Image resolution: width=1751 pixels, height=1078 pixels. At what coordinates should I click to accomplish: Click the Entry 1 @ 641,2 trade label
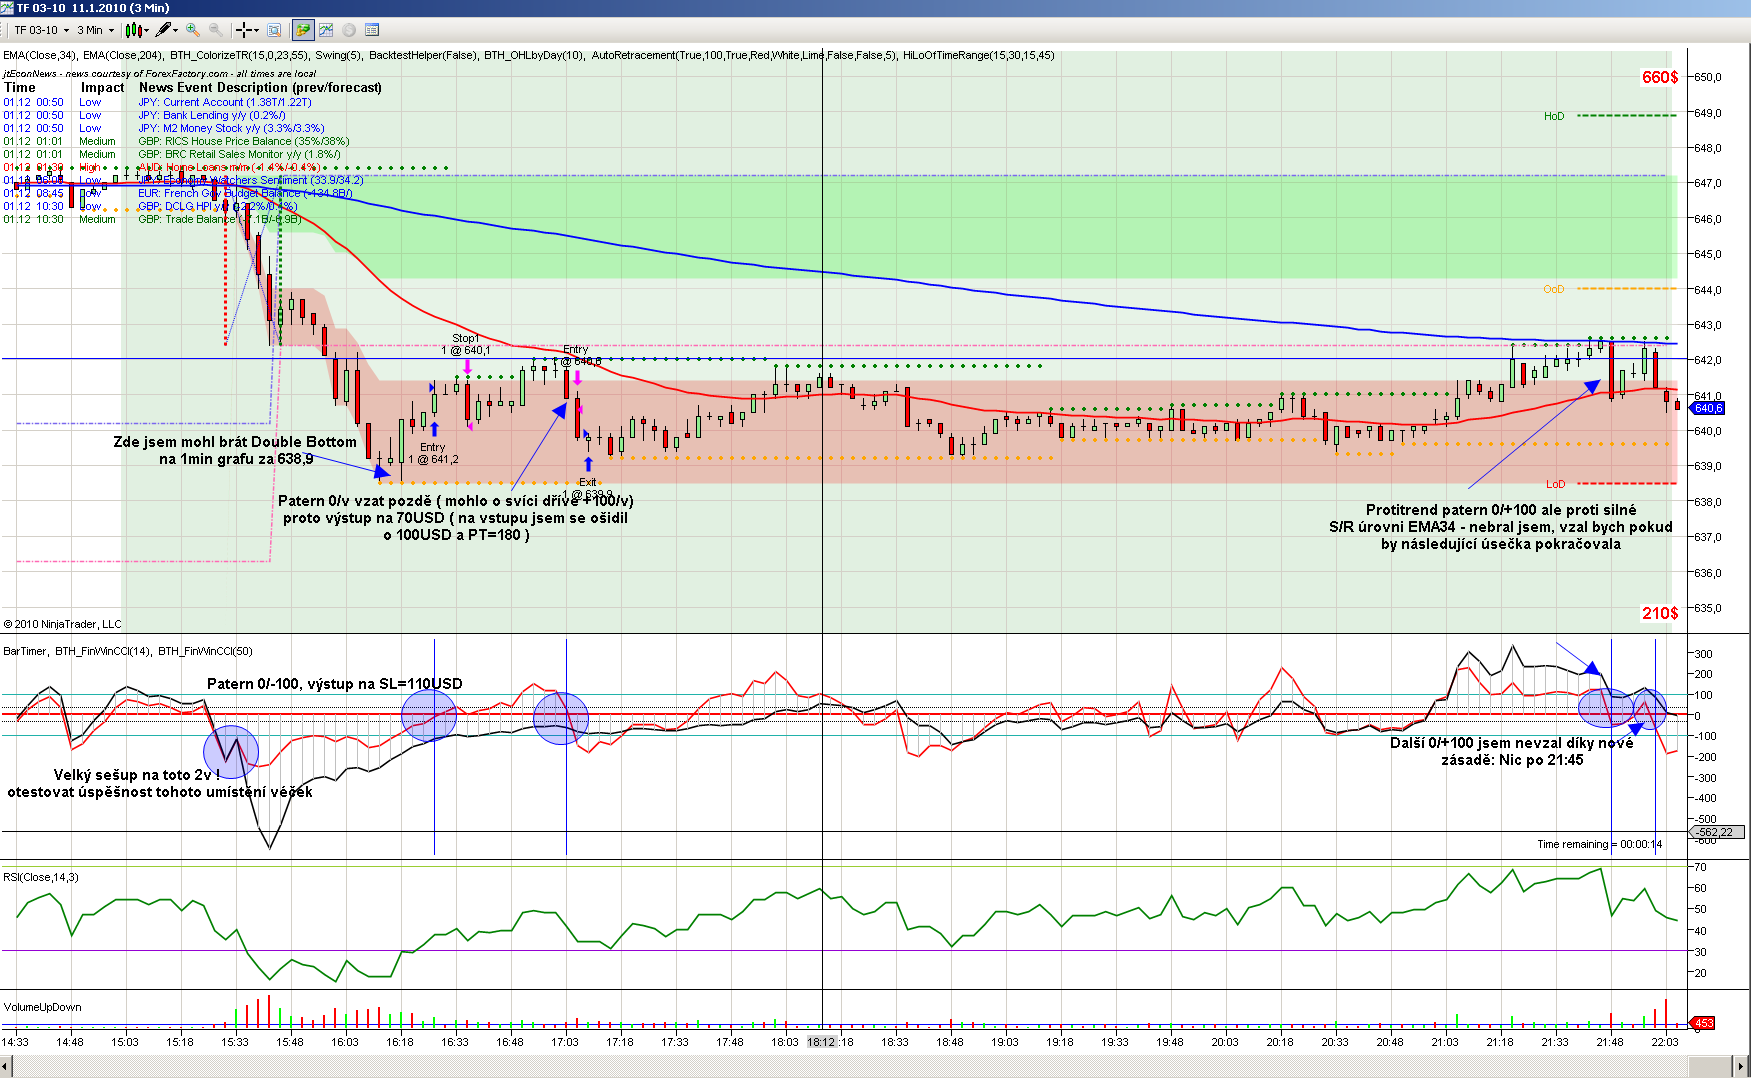(x=433, y=453)
